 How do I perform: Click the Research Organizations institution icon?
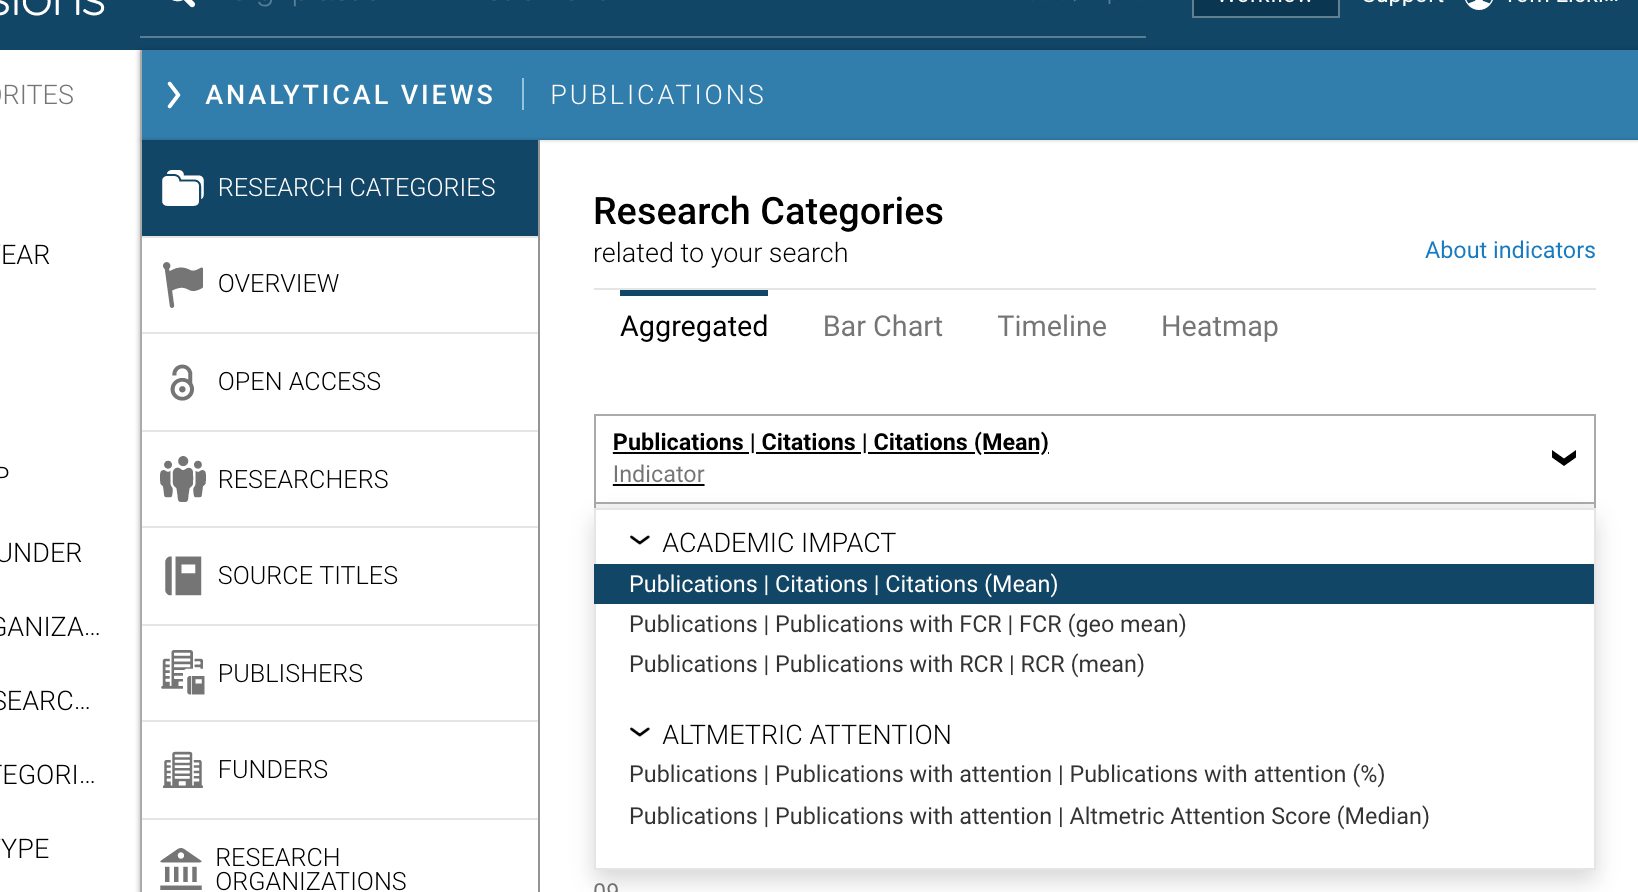coord(181,868)
